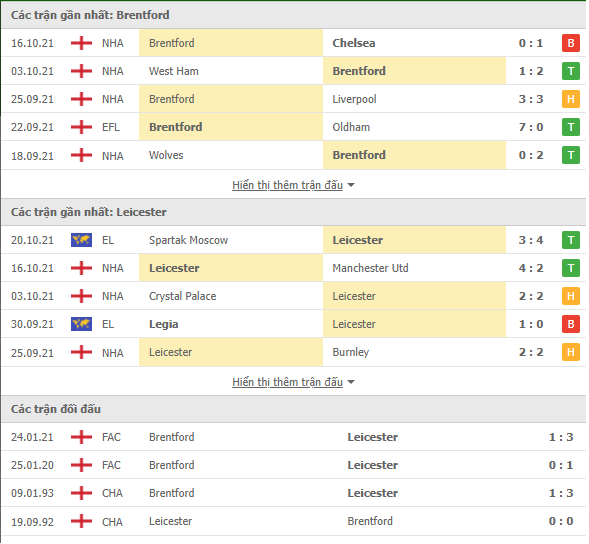Click the green T badge for Leicester vs Manchester Utd
Image resolution: width=589 pixels, height=544 pixels.
pos(572,269)
